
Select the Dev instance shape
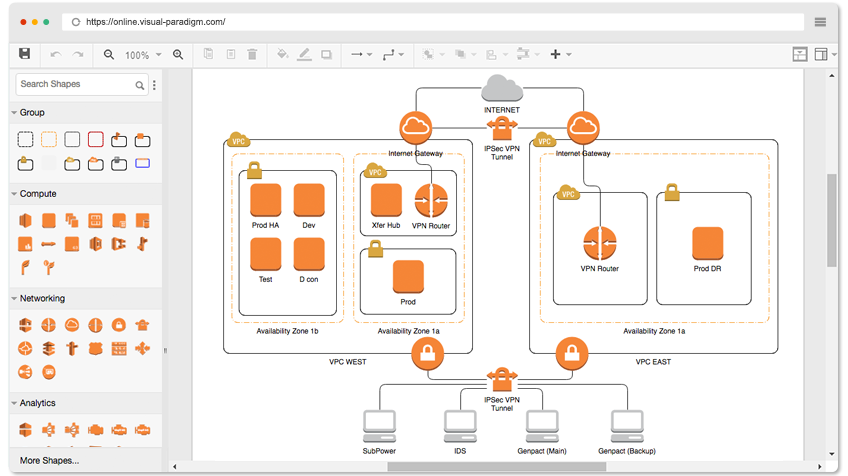(x=309, y=200)
